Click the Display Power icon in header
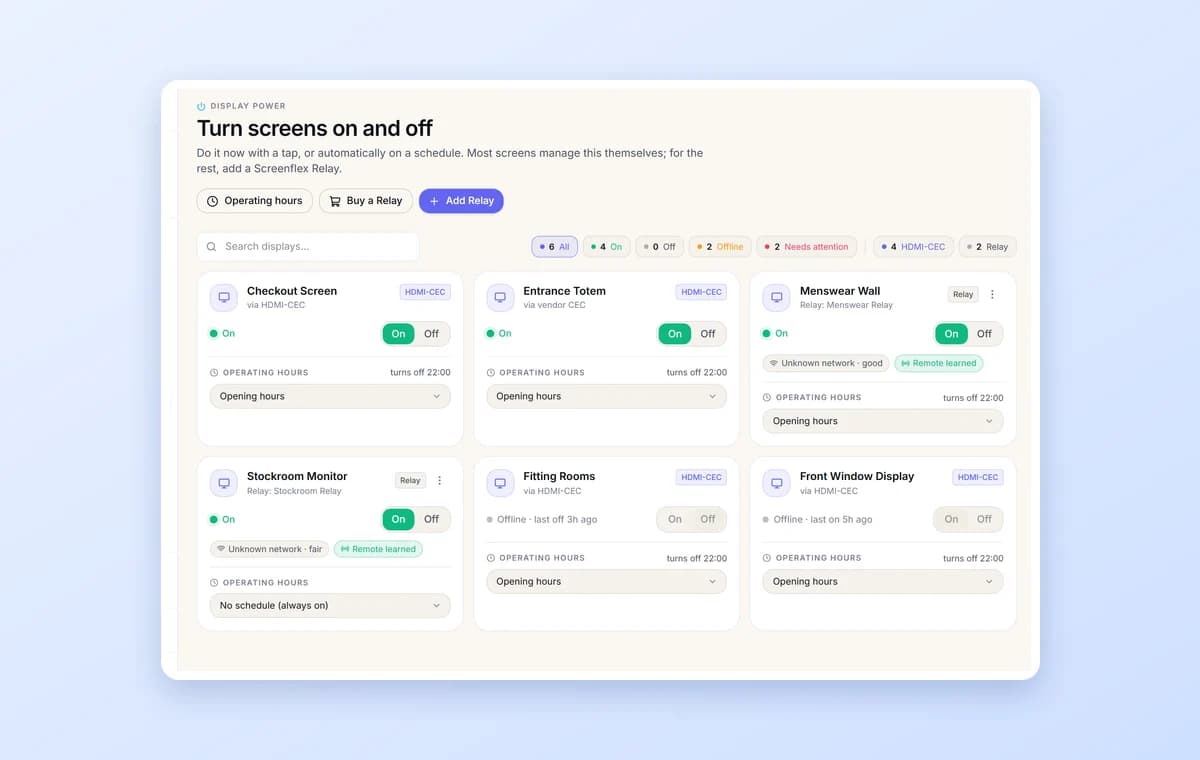The width and height of the screenshot is (1200, 760). pyautogui.click(x=201, y=106)
